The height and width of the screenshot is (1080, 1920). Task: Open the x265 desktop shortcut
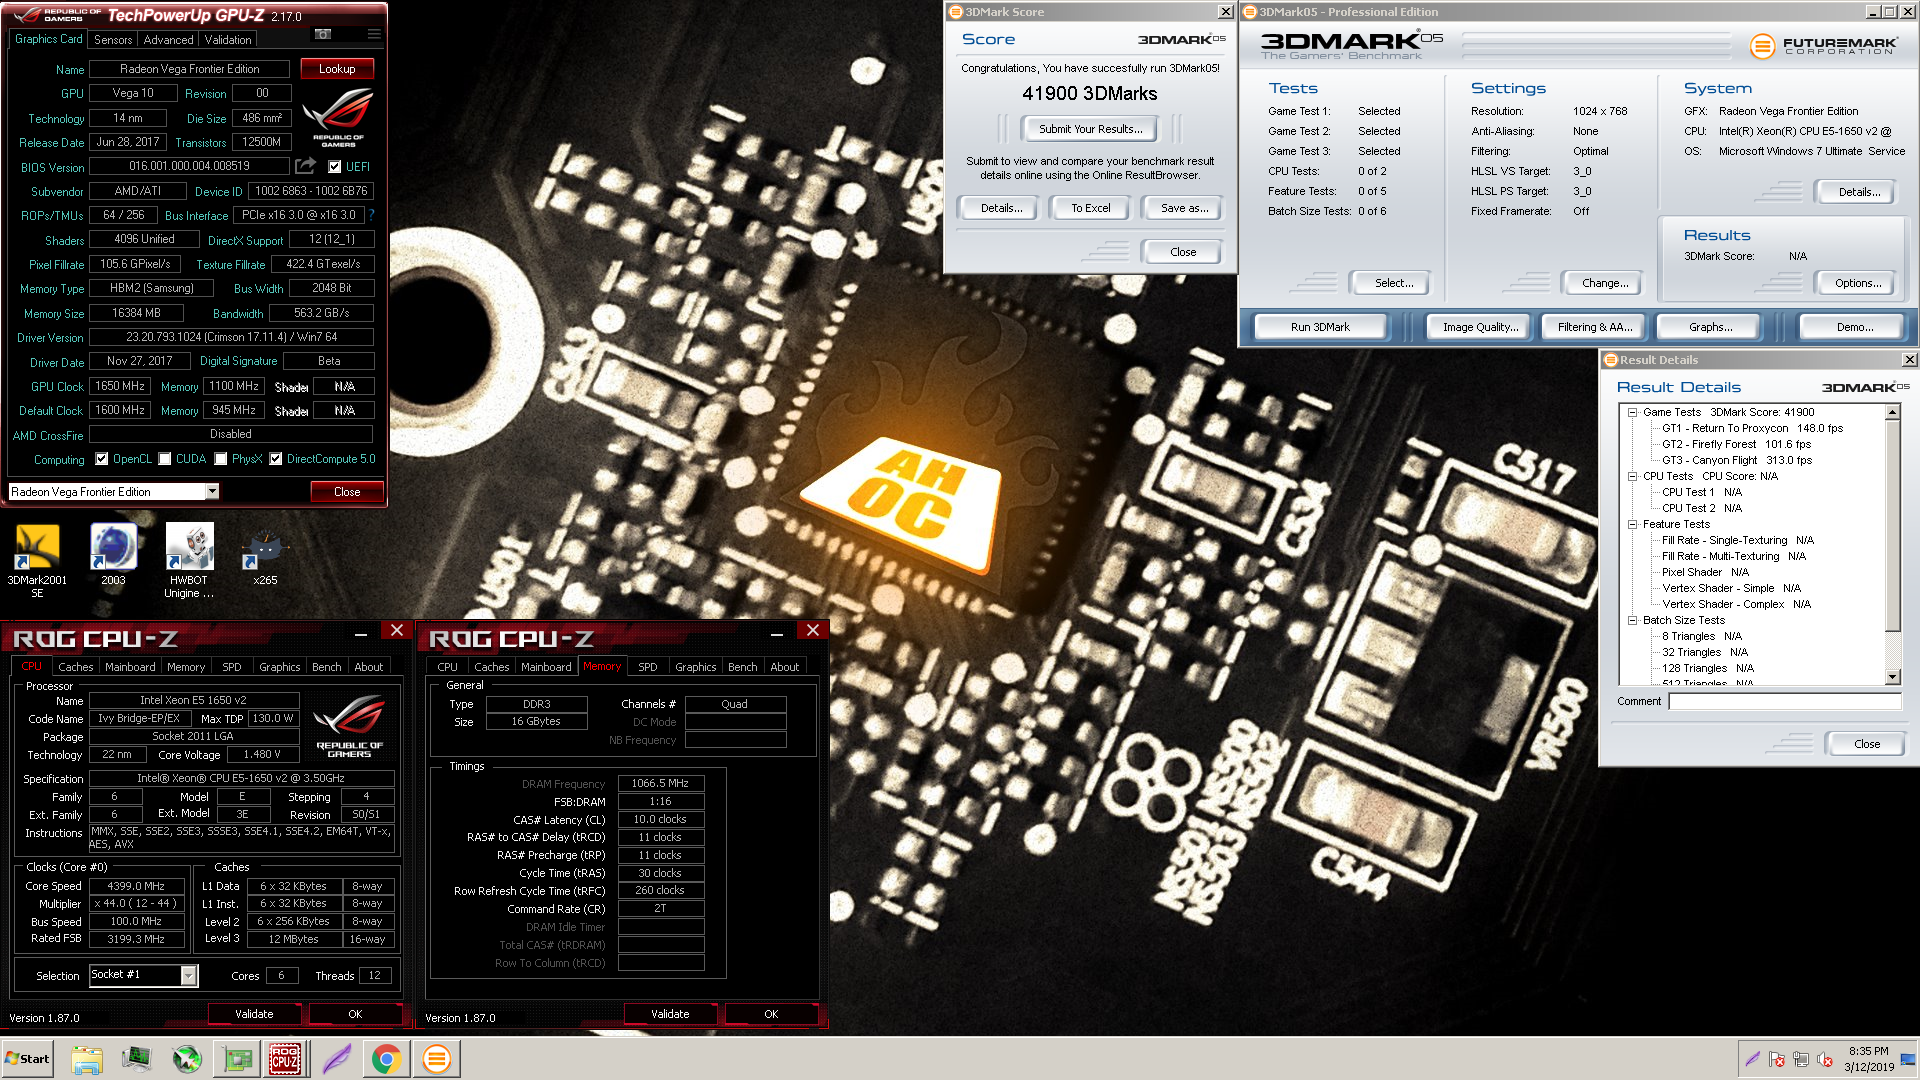pos(265,555)
